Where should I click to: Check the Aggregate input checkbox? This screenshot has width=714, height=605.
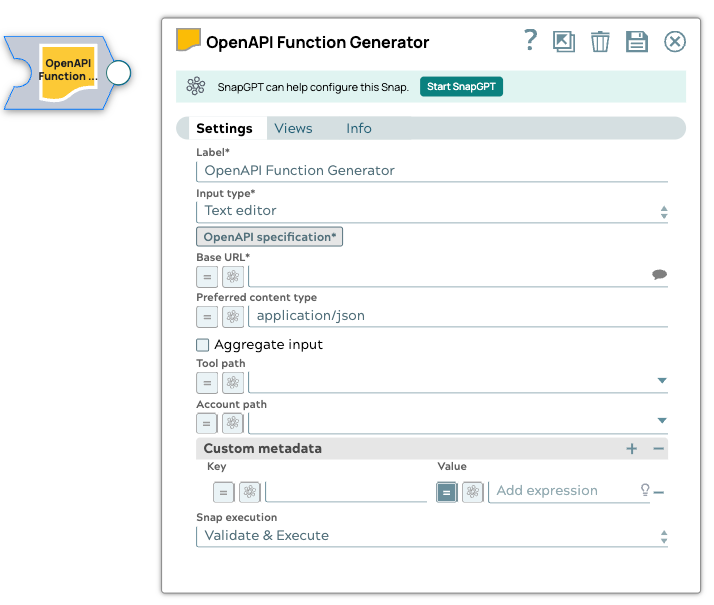coord(203,345)
